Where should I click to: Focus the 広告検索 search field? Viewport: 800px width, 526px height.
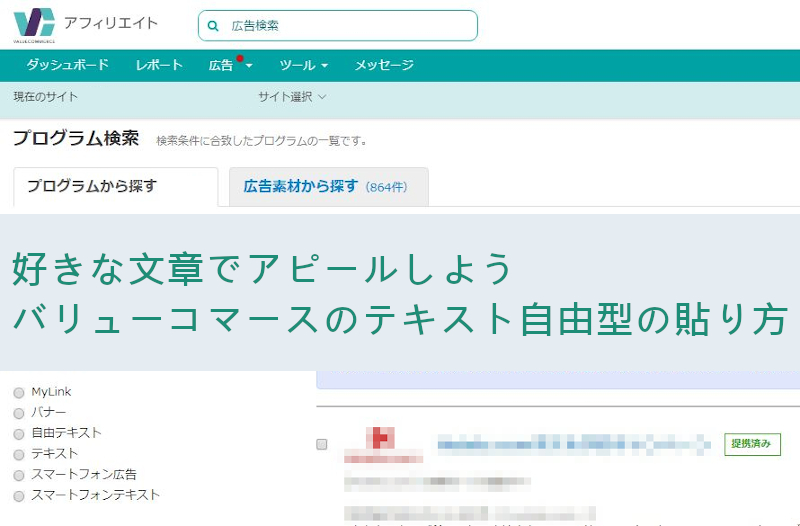point(338,26)
